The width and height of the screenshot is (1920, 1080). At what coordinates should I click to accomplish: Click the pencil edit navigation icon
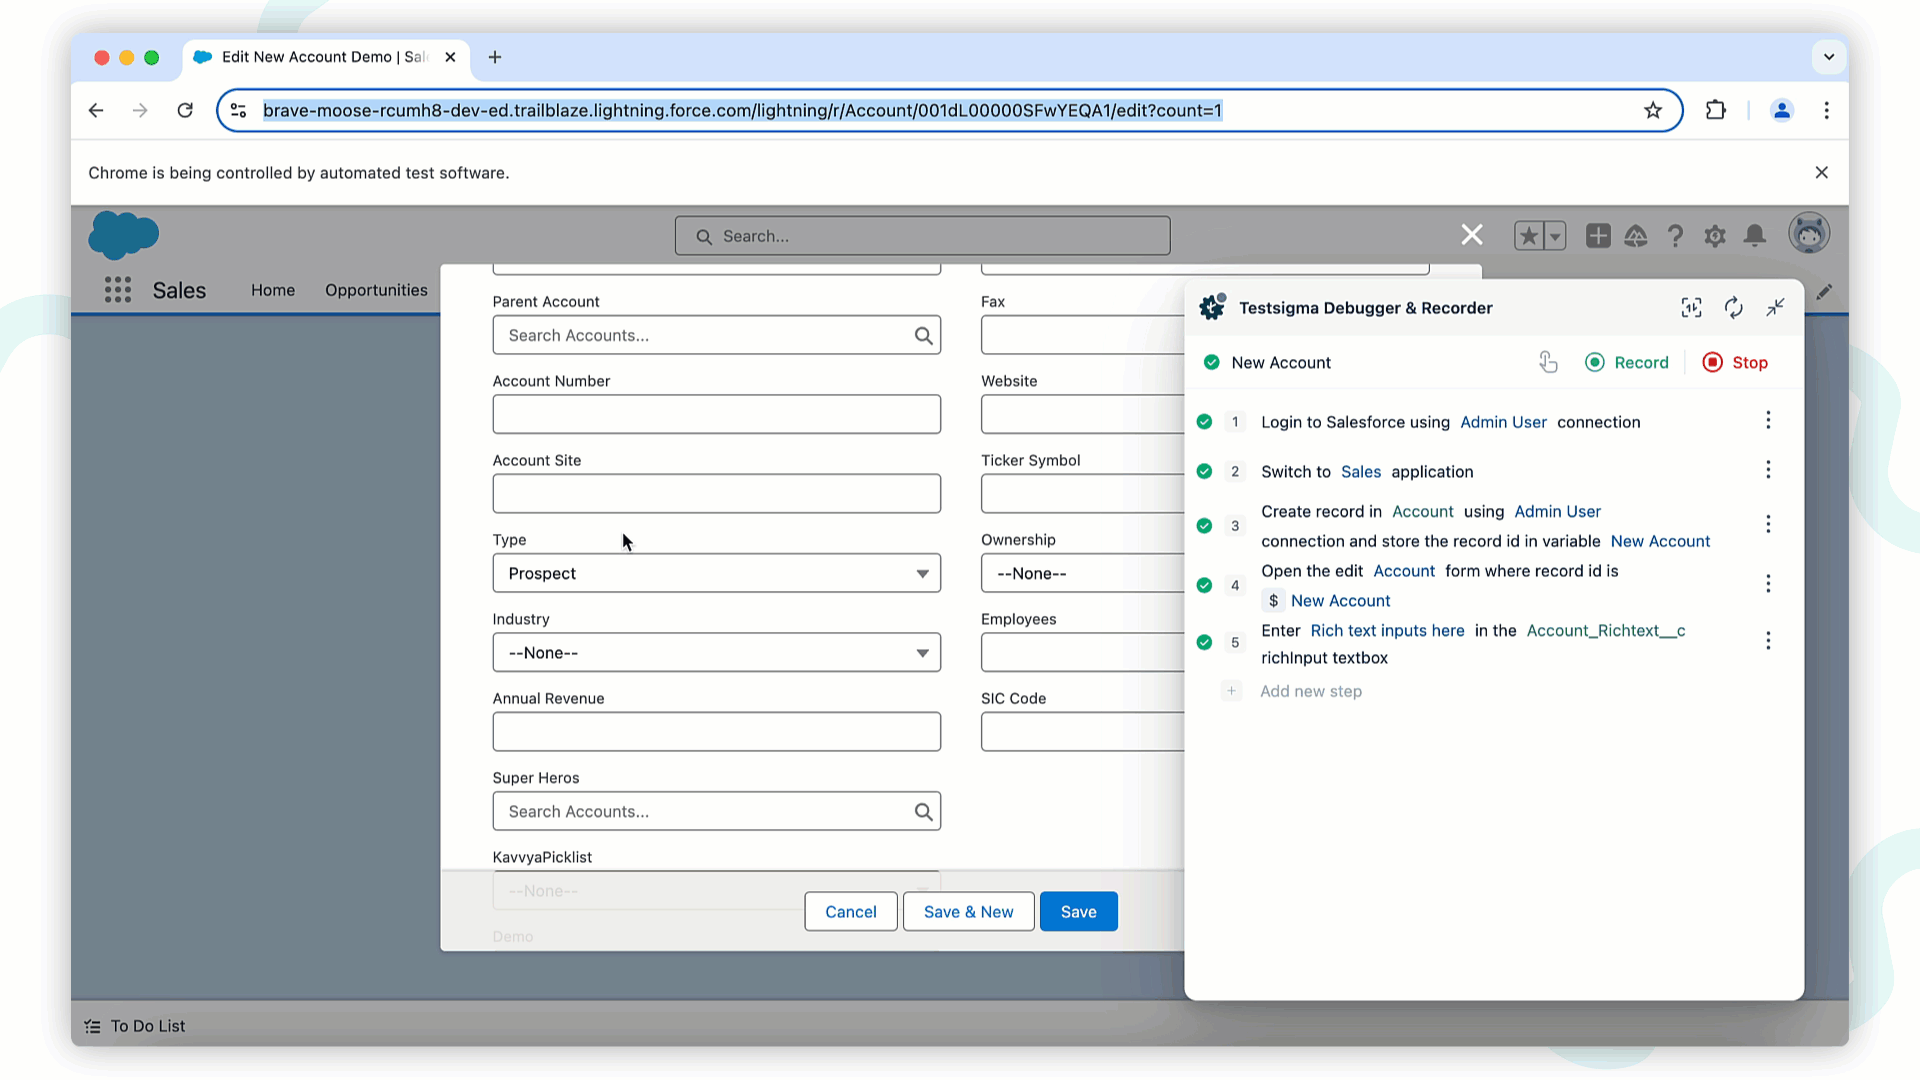(x=1825, y=292)
